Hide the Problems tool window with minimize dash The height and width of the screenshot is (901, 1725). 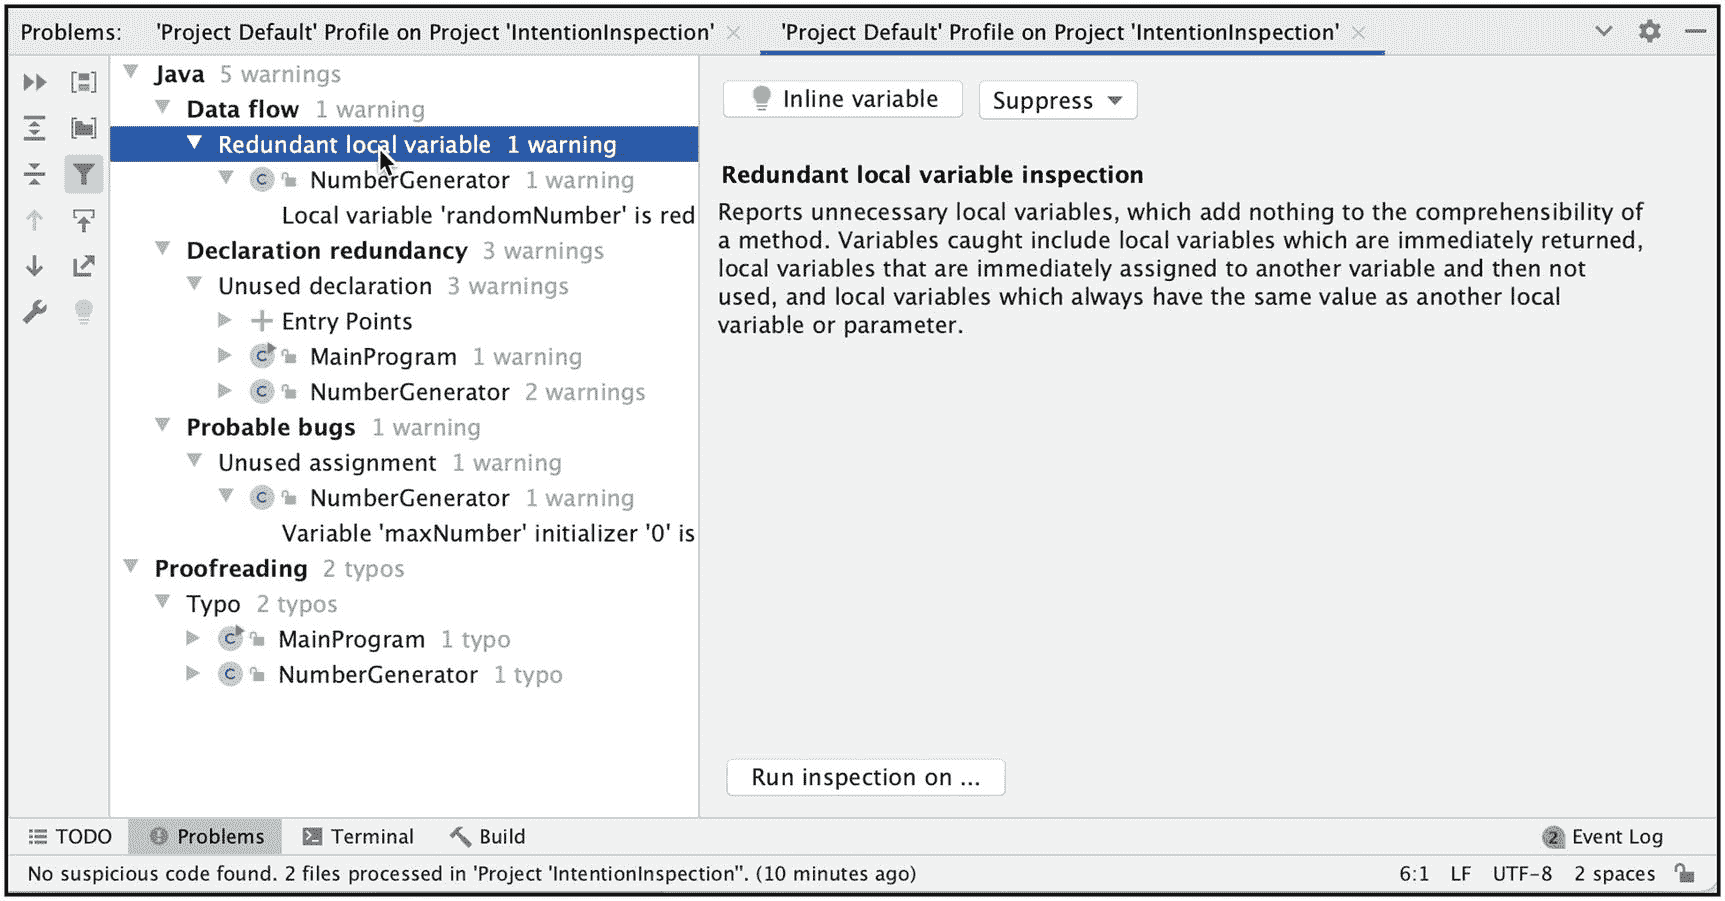pos(1695,31)
